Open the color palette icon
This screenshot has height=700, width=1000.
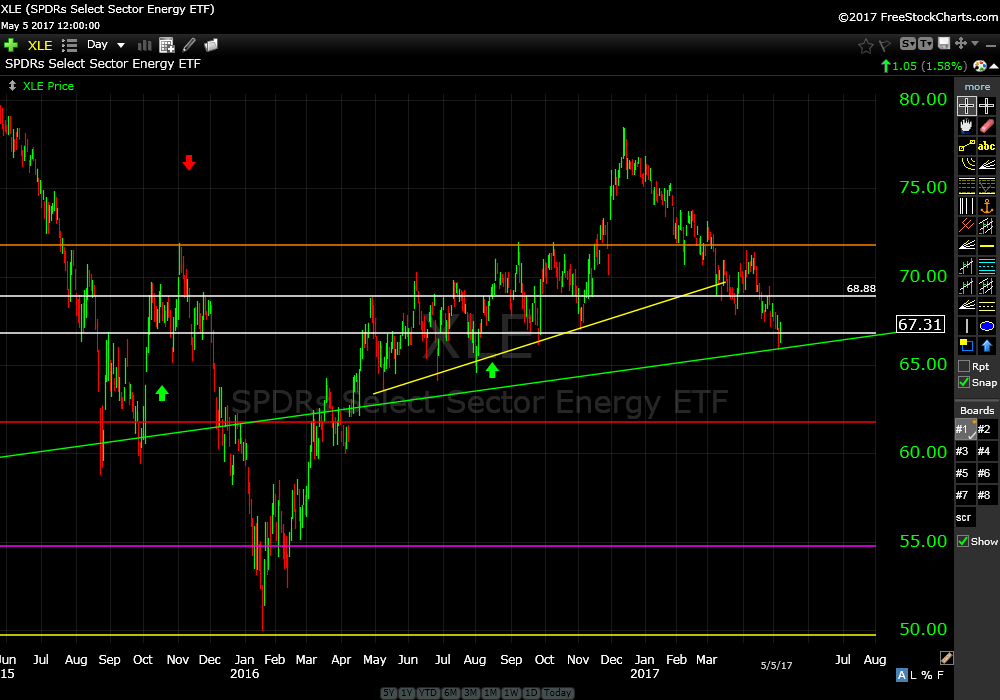[x=978, y=66]
